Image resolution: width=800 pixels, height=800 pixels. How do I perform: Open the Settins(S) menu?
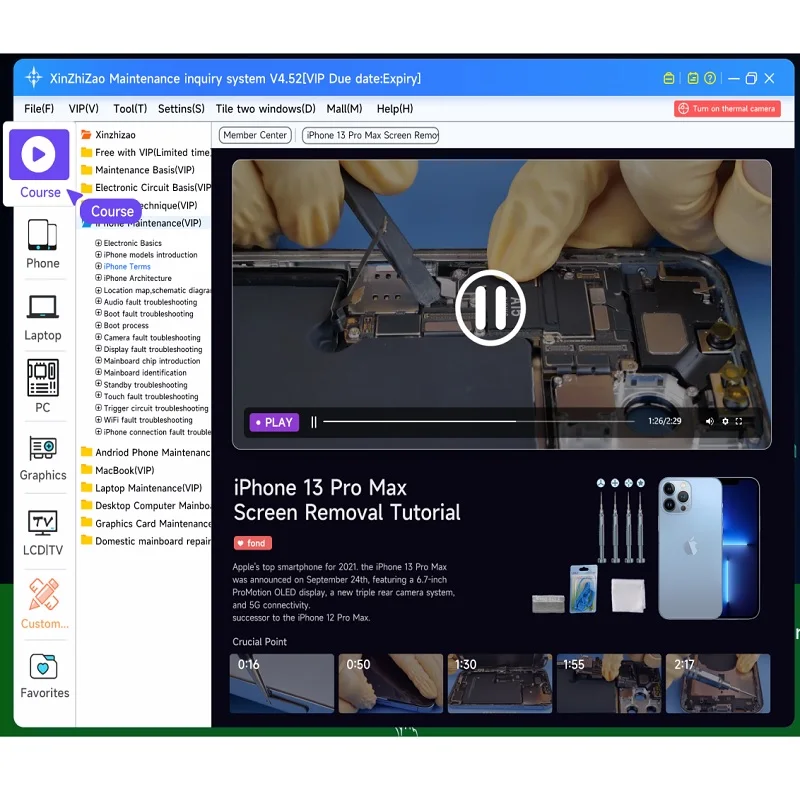[x=181, y=109]
